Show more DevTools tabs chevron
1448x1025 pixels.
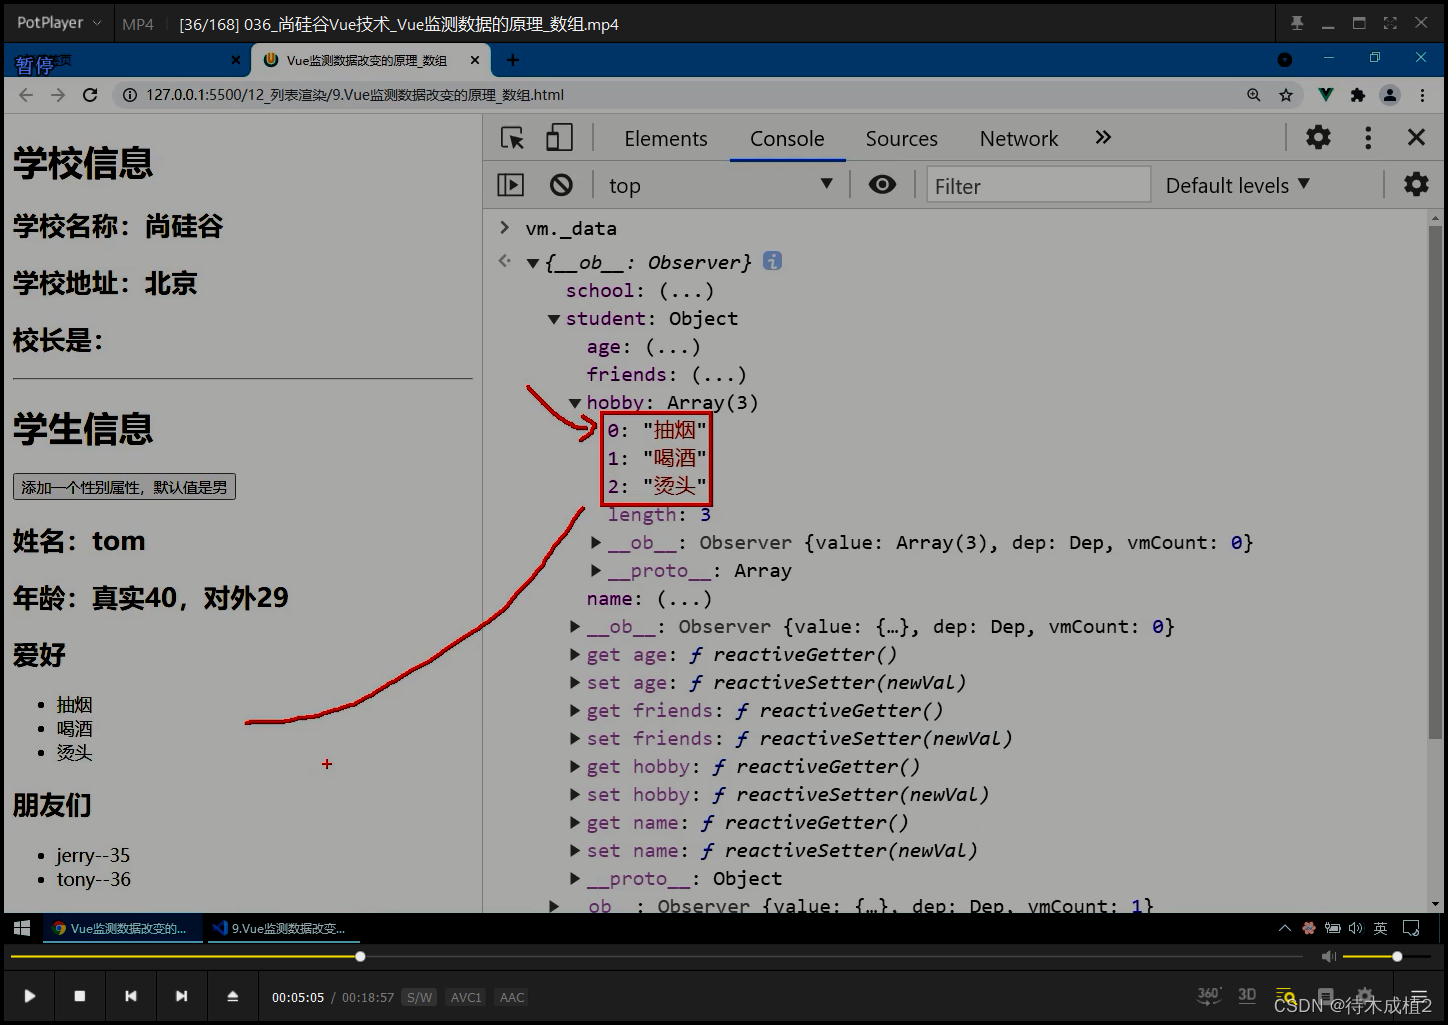1103,137
